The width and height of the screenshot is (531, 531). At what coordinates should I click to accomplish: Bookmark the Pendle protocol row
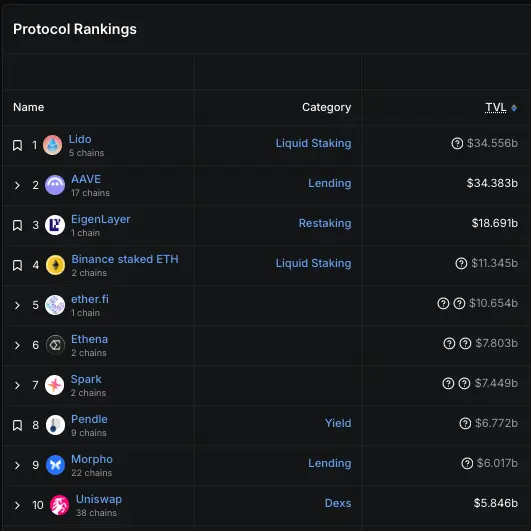tap(18, 425)
